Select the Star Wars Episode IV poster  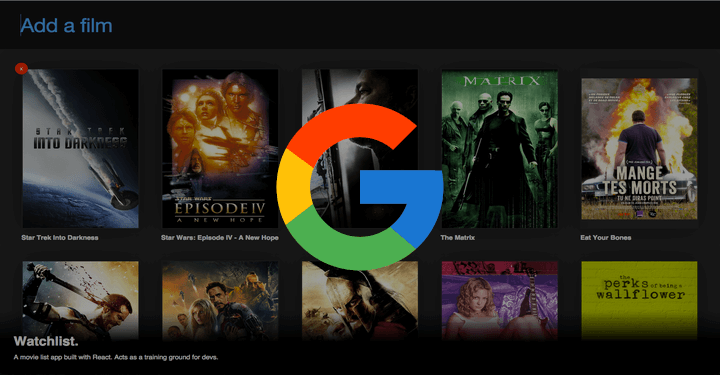tap(220, 148)
